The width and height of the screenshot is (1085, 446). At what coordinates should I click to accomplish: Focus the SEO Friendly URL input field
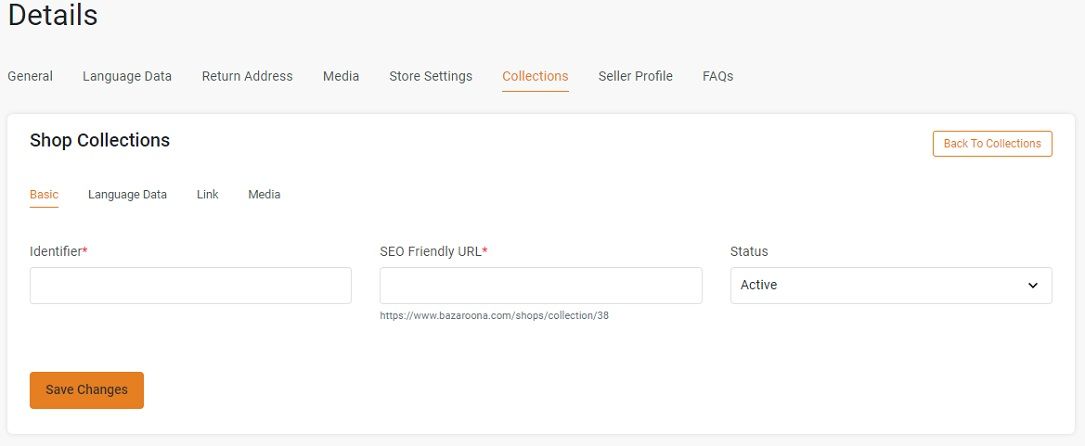click(541, 286)
